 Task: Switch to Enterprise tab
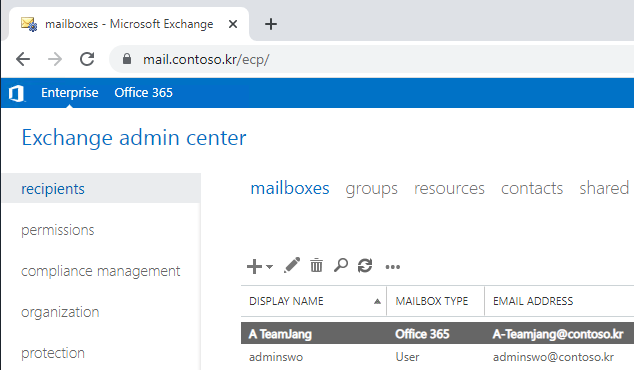pos(70,93)
